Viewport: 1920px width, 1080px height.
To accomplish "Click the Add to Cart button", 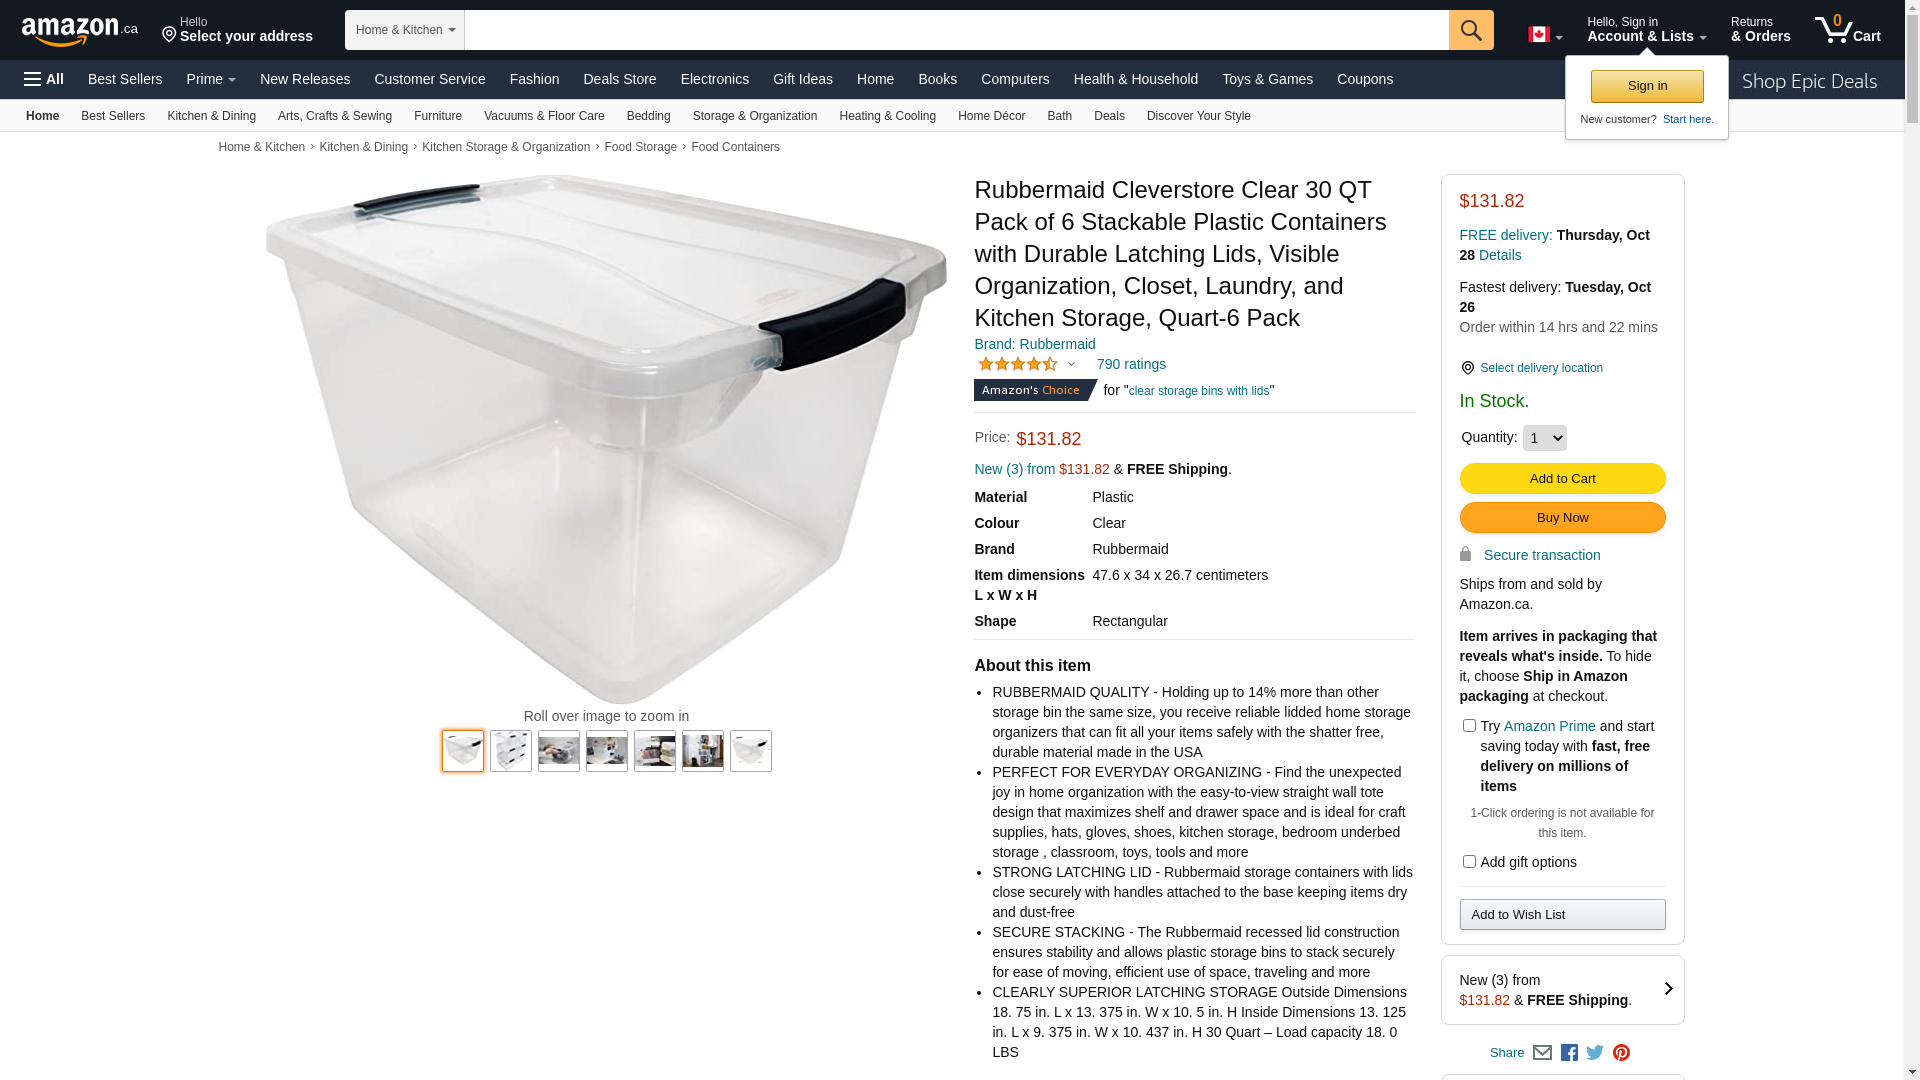I will coord(1562,478).
